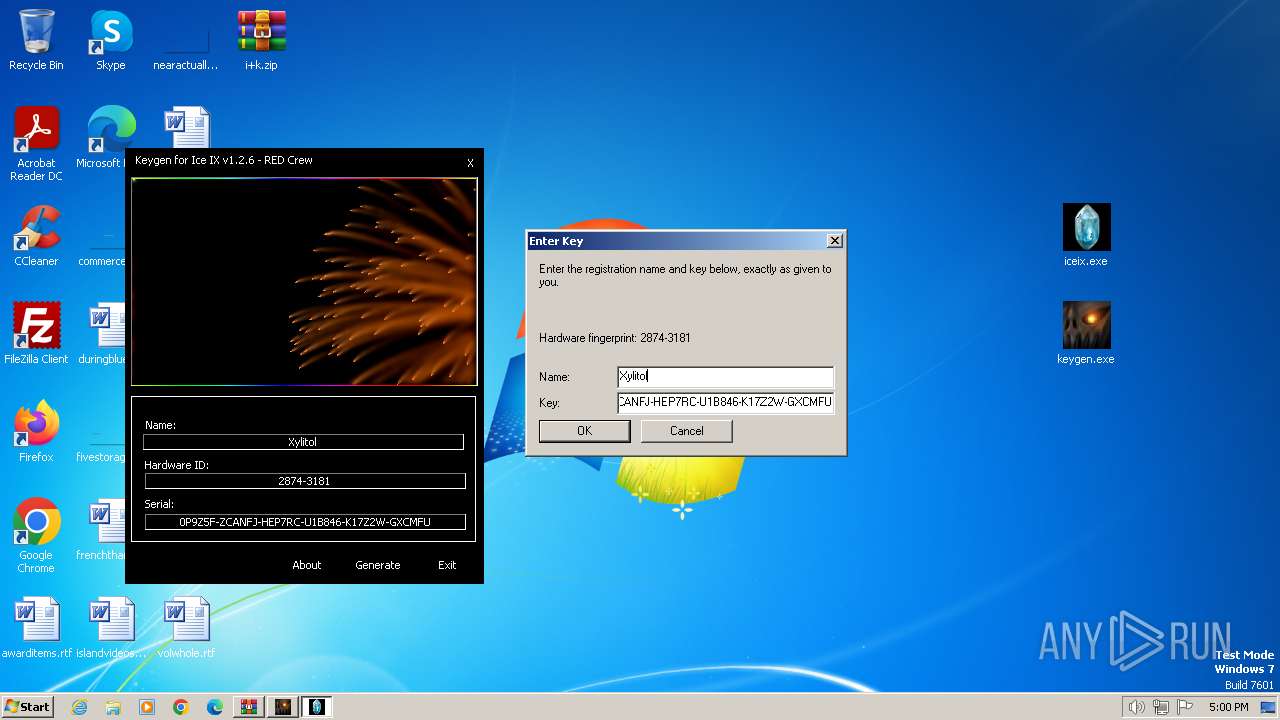Screen dimensions: 1280x720
Task: Click Generate in the keygen window
Action: [x=378, y=565]
